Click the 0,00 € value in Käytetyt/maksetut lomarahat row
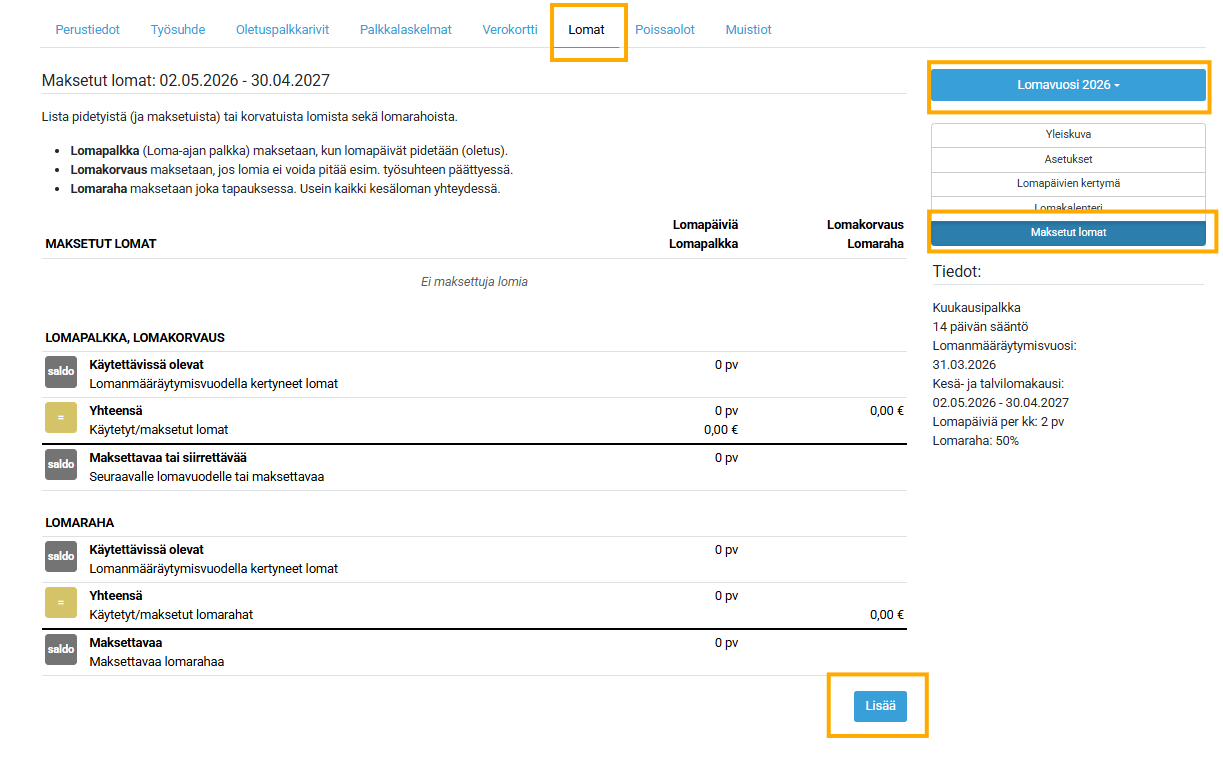The height and width of the screenshot is (757, 1223). pos(886,615)
